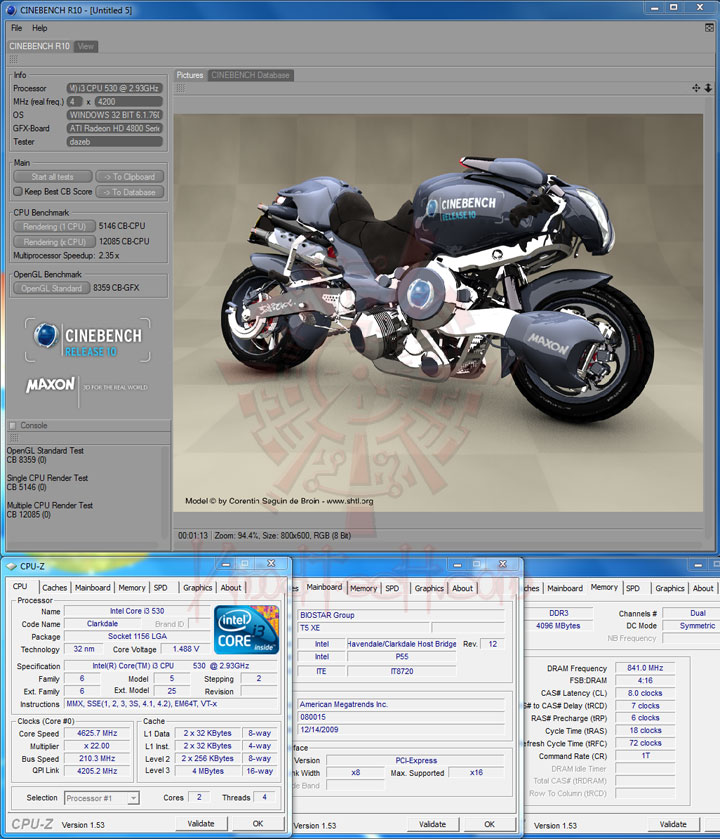Click the CPU-Z title bar icon

pos(11,566)
